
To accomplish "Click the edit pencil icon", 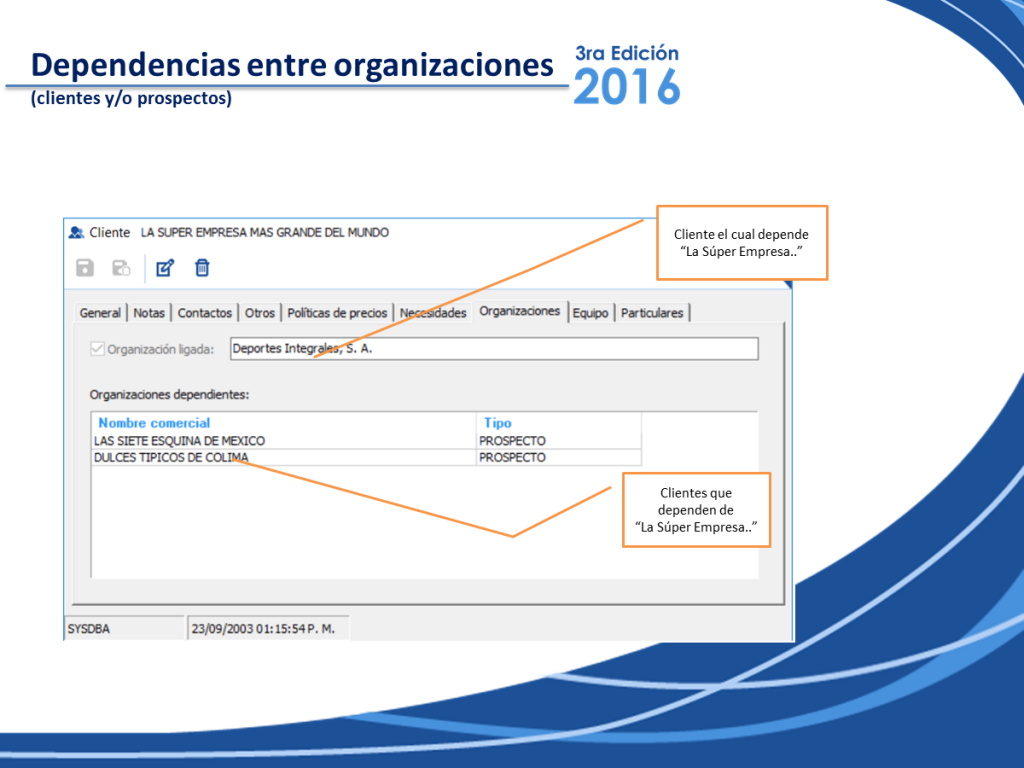I will [x=165, y=268].
